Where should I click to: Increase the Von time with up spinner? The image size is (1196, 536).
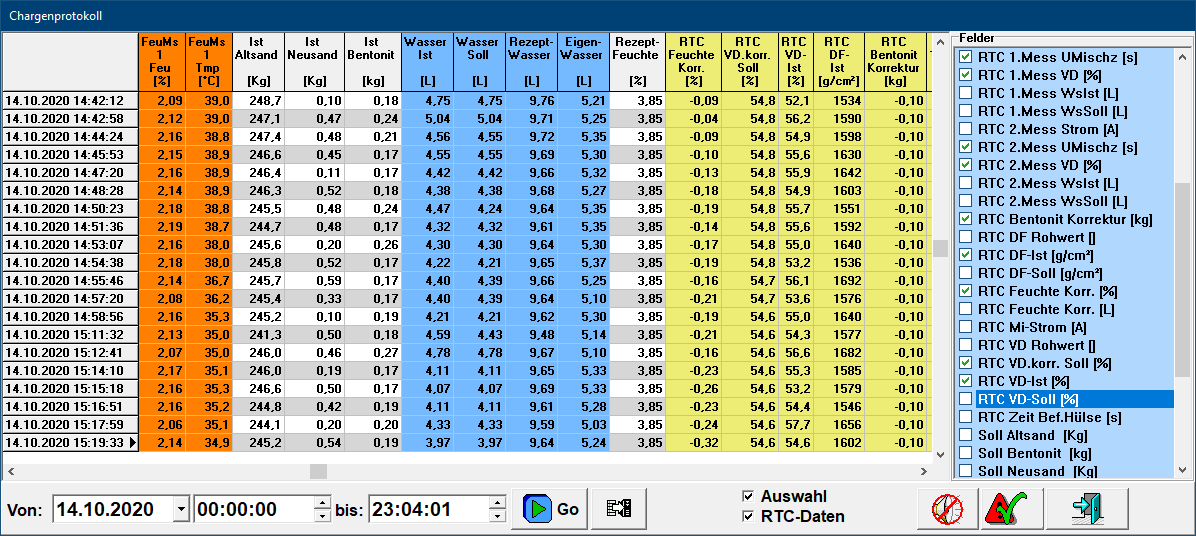[x=321, y=503]
